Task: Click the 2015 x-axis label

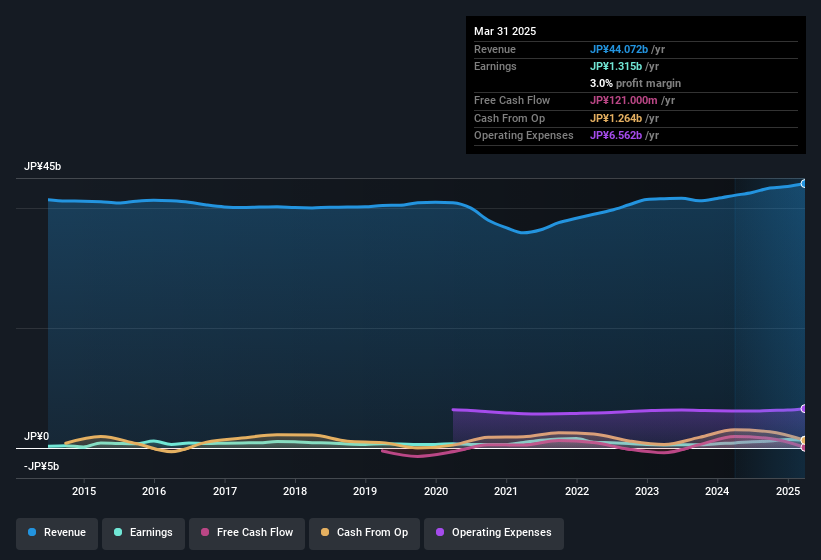Action: tap(84, 491)
